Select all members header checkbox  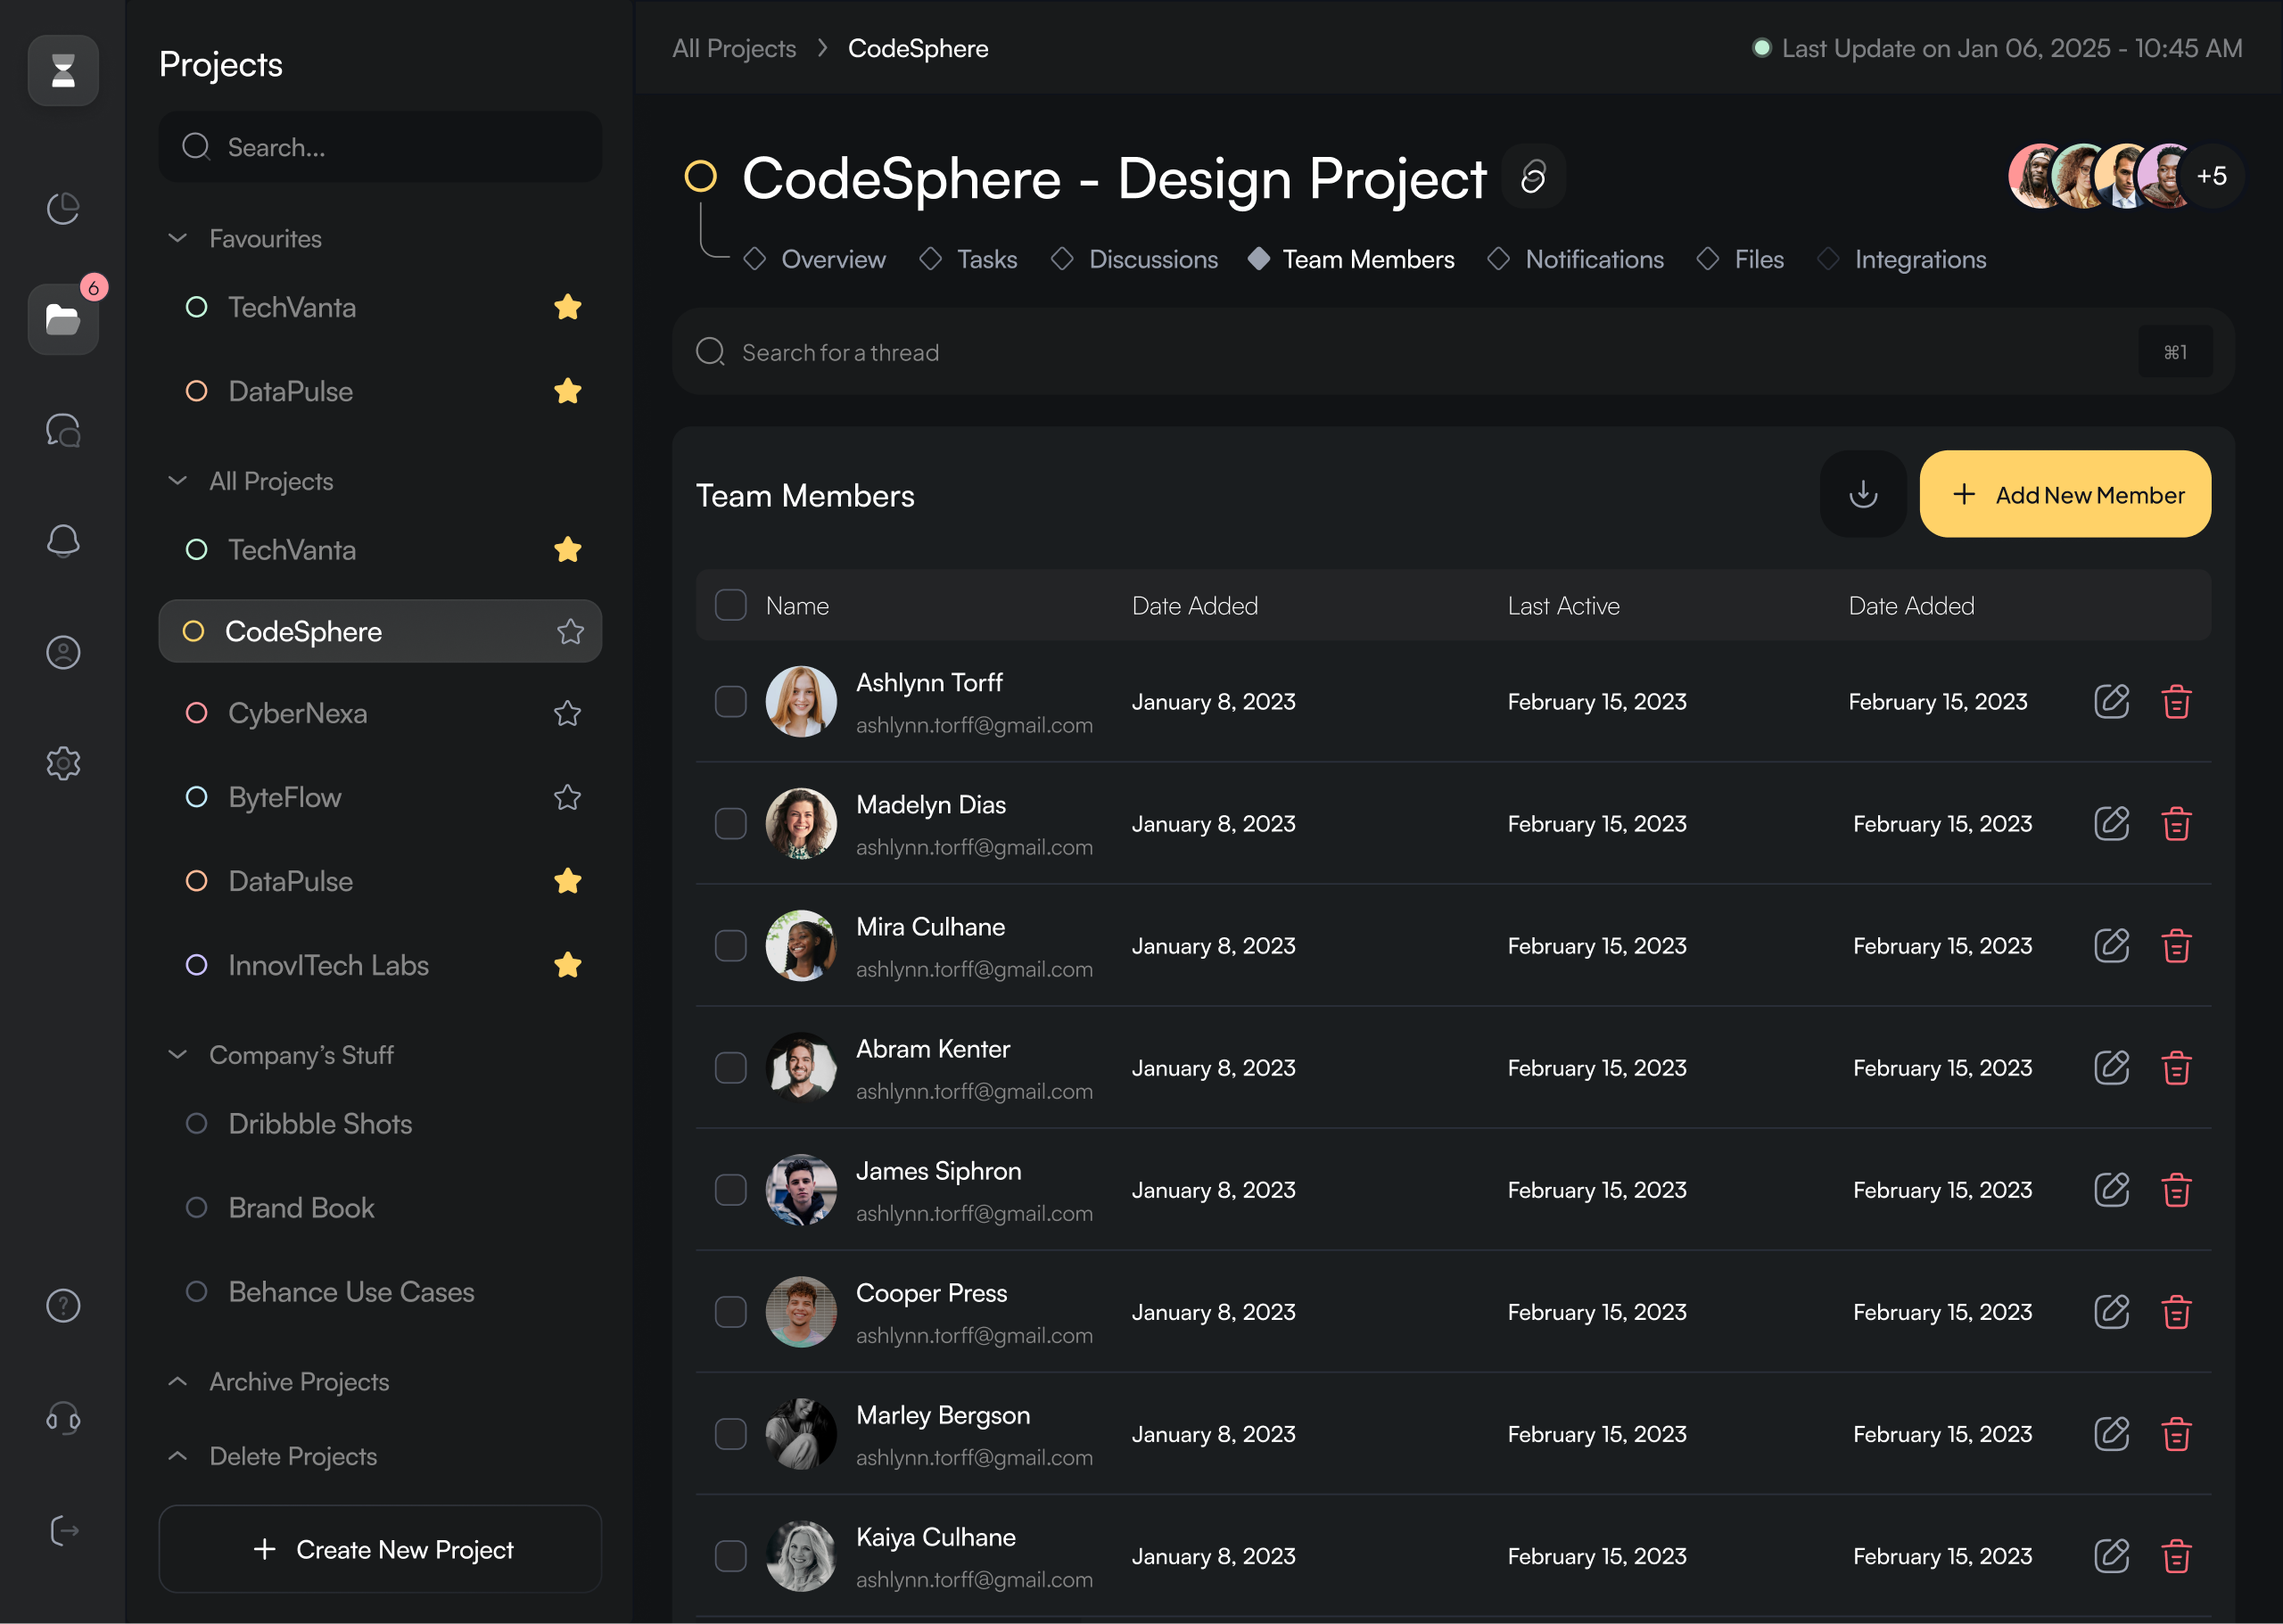[x=731, y=605]
